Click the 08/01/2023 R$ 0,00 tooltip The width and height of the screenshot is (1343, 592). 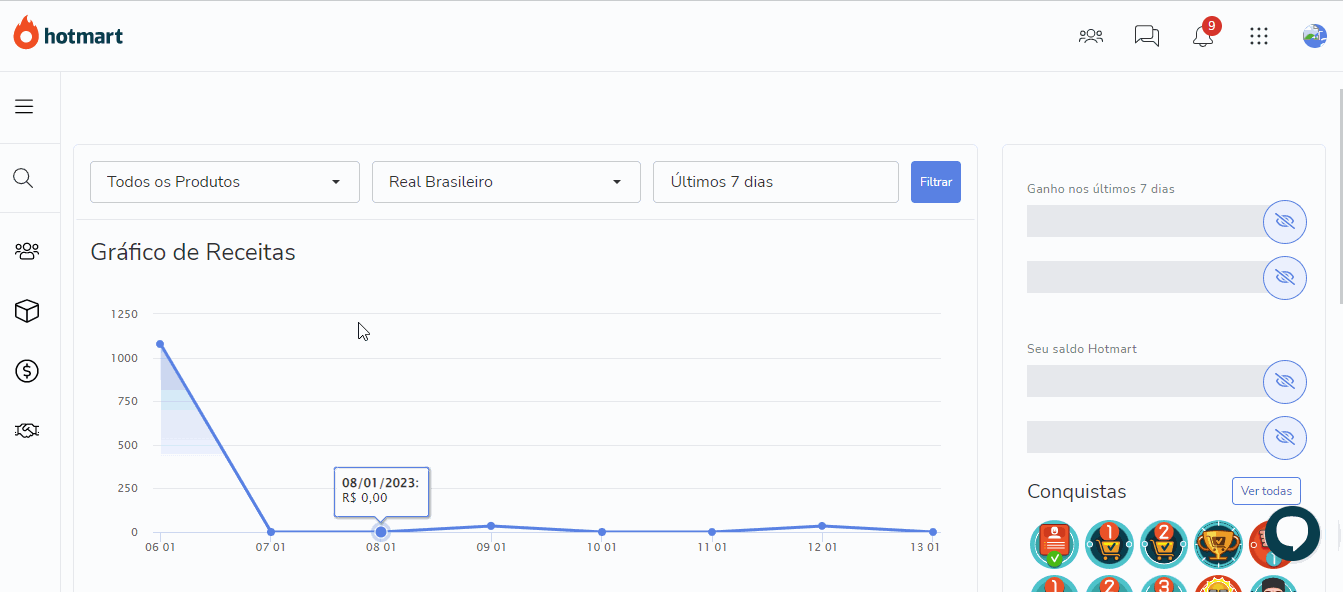(x=381, y=491)
